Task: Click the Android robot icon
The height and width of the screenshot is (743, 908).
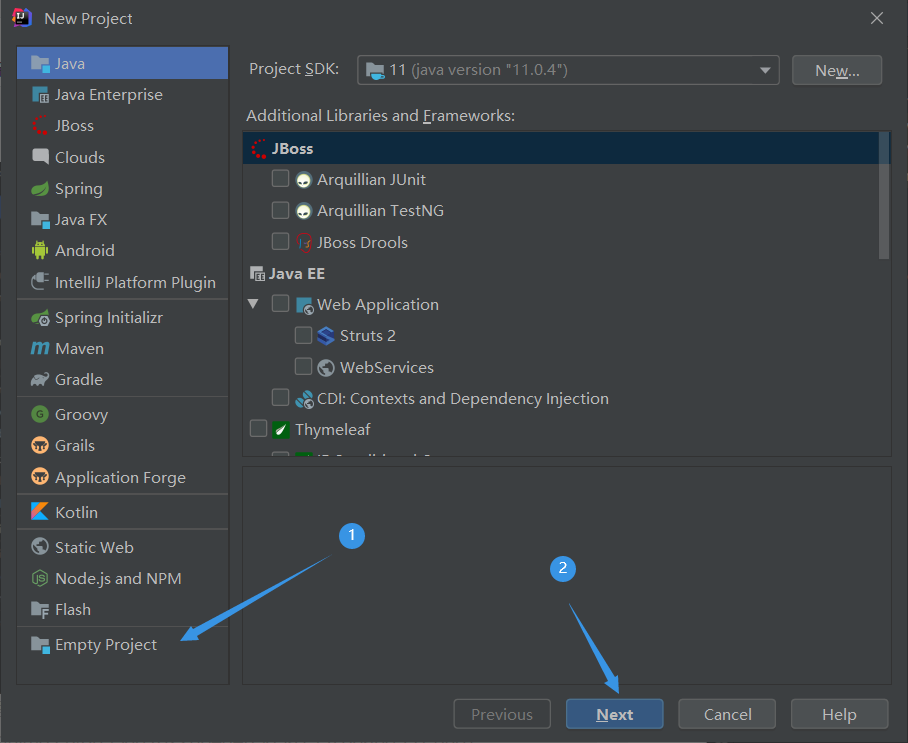Action: [40, 250]
